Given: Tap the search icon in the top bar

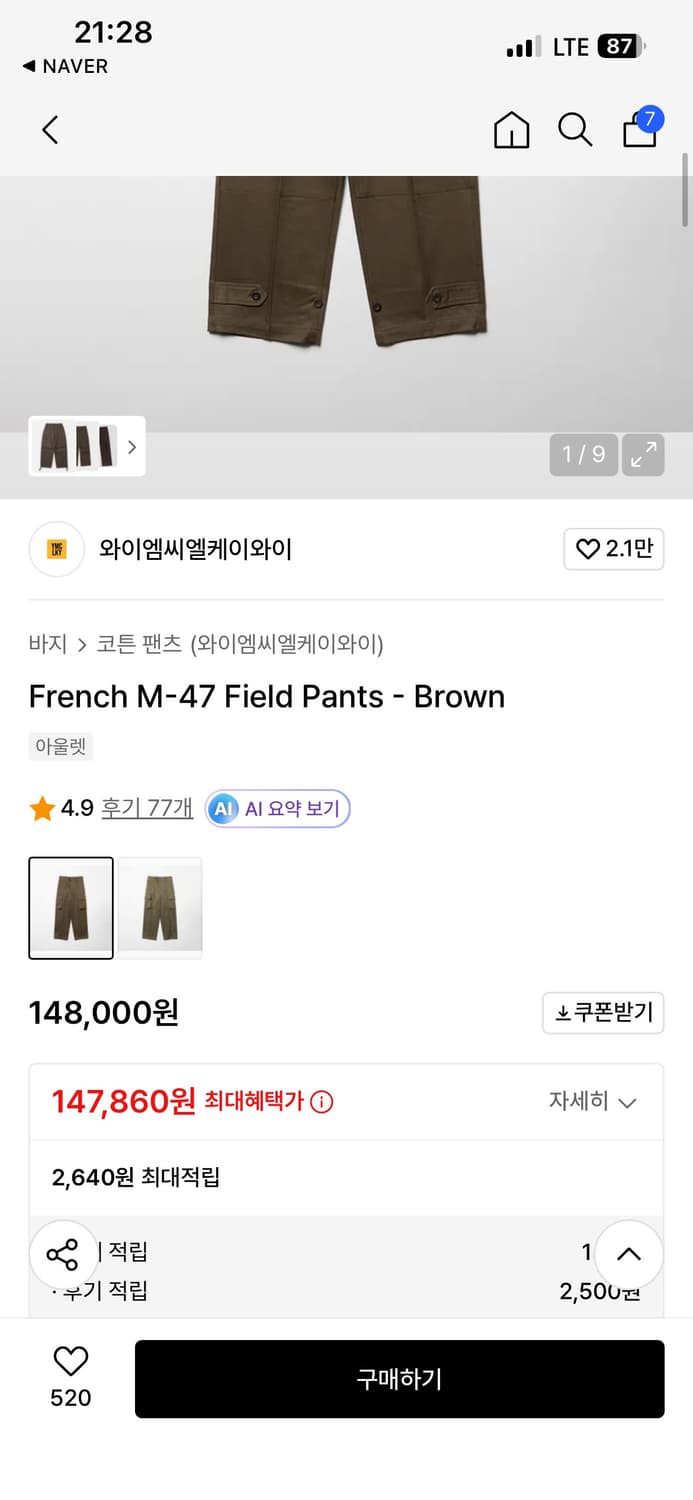Looking at the screenshot, I should point(575,130).
